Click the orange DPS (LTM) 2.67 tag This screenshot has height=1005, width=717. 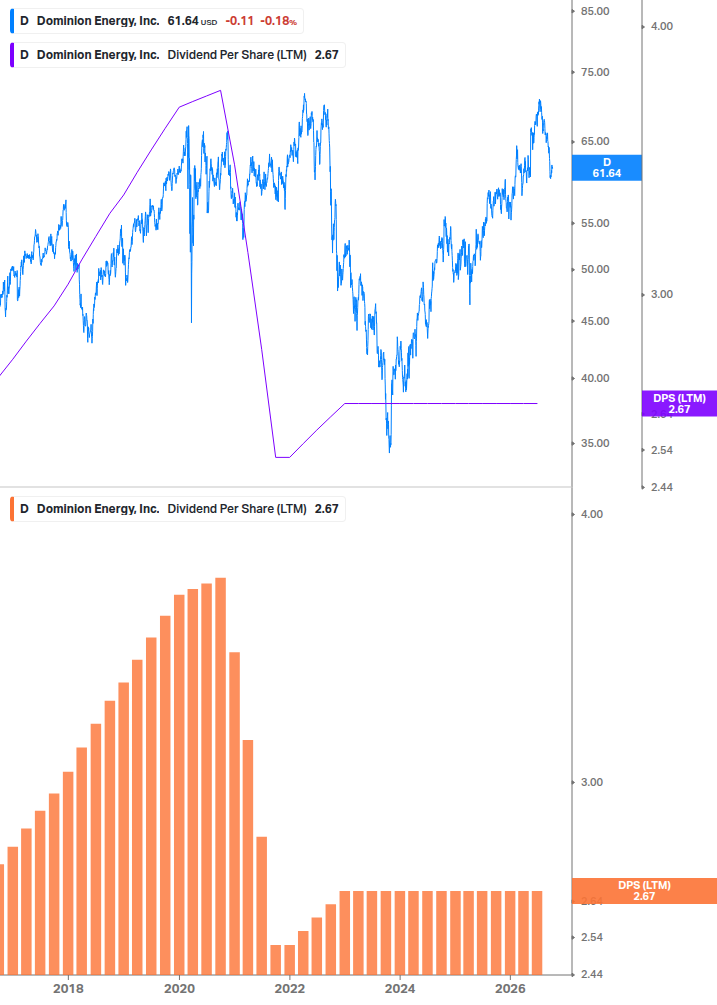(x=644, y=891)
